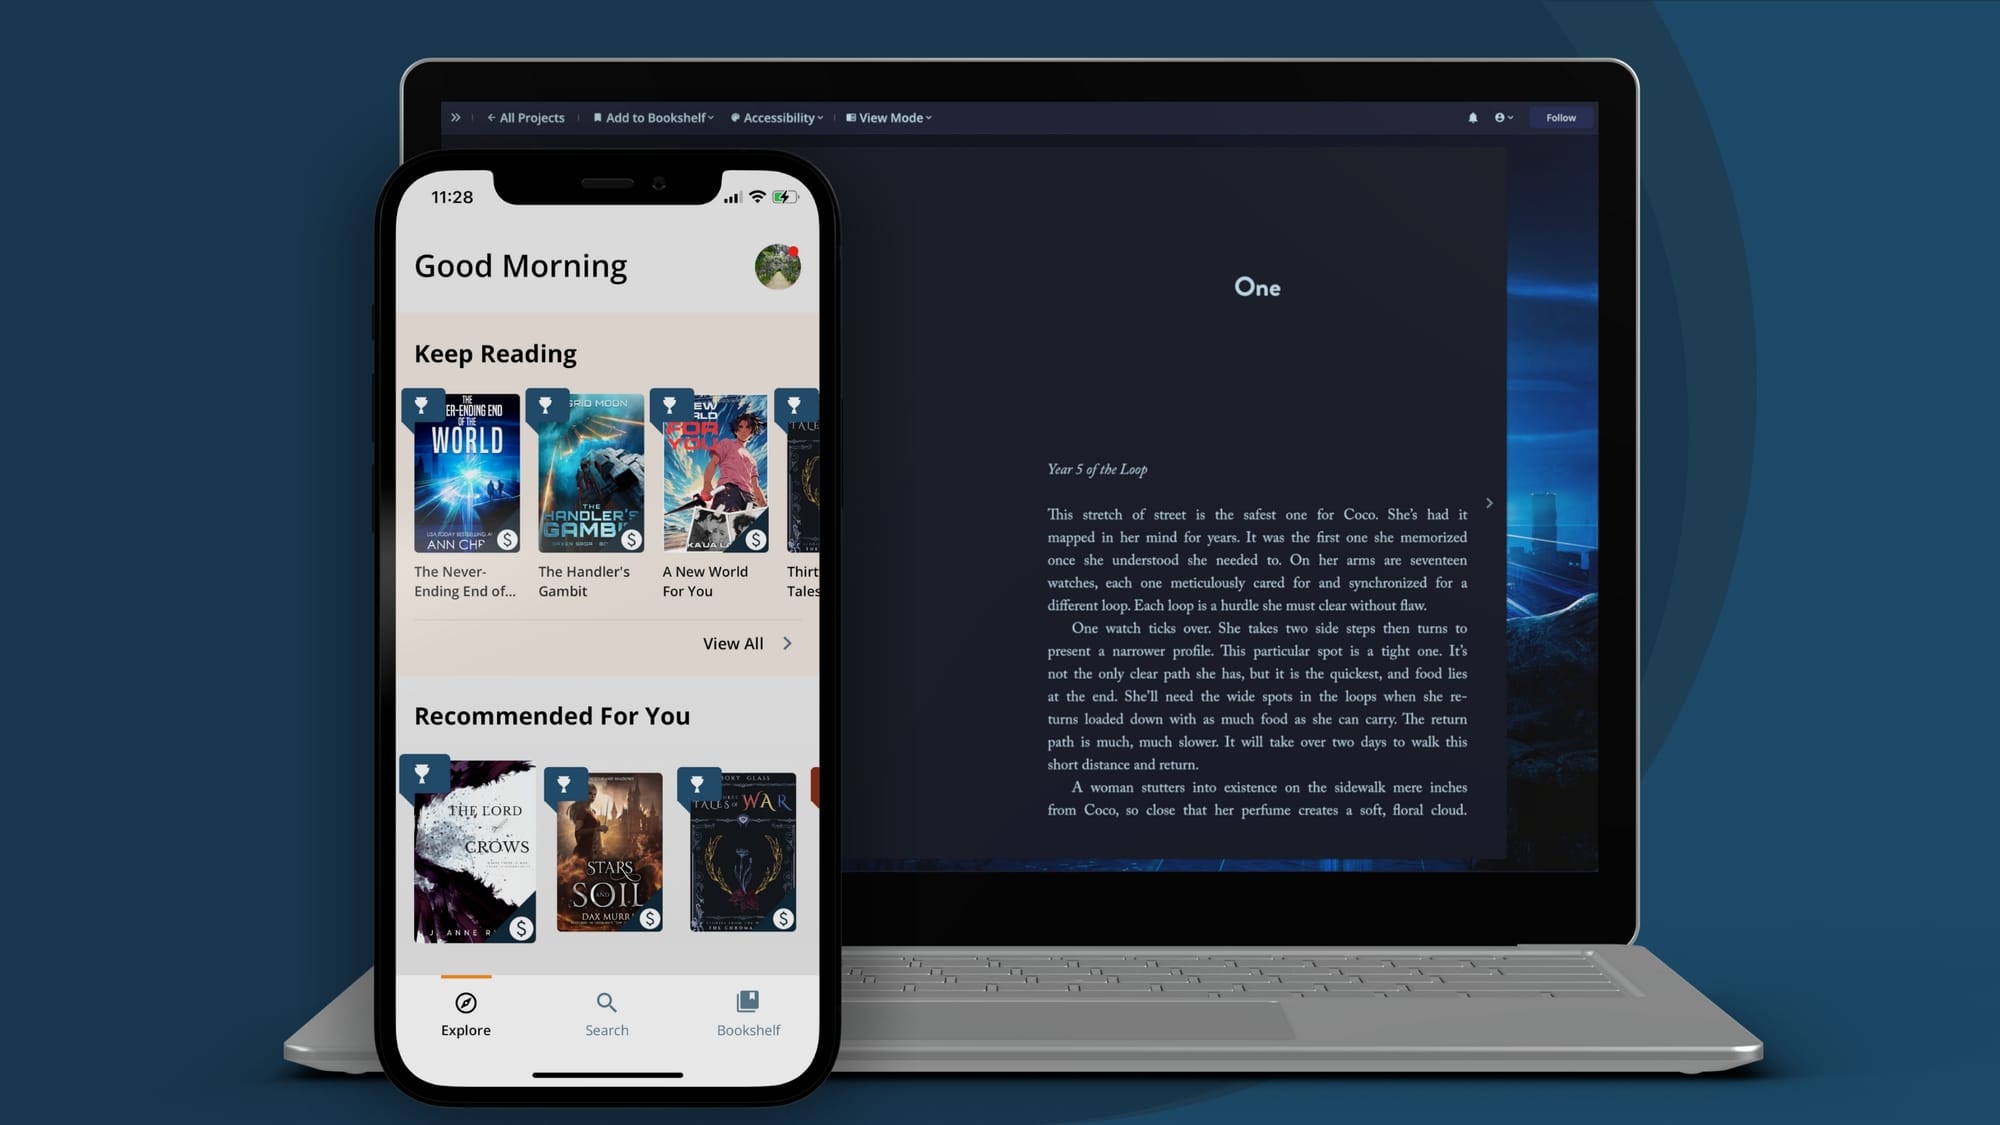Tap dollar icon on Never-Ending End cover
This screenshot has width=2000, height=1125.
508,540
